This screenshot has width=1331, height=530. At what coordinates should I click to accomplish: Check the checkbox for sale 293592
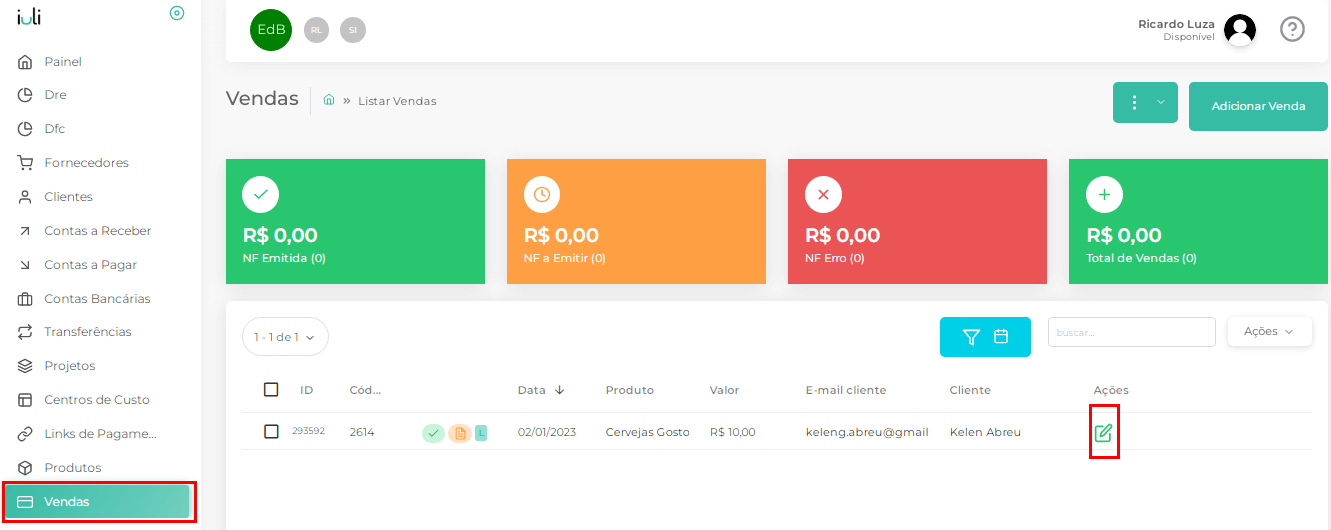point(271,432)
